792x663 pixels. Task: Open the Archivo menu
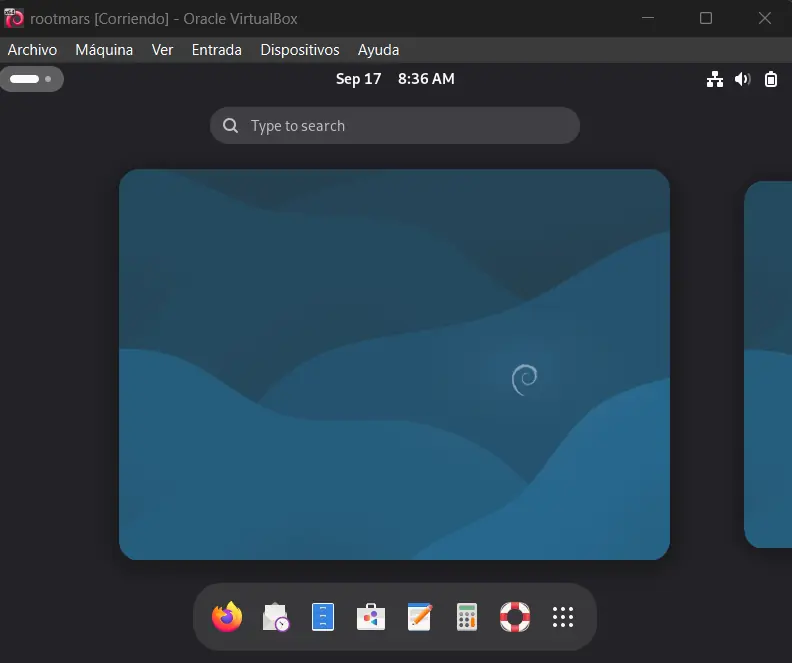[32, 50]
